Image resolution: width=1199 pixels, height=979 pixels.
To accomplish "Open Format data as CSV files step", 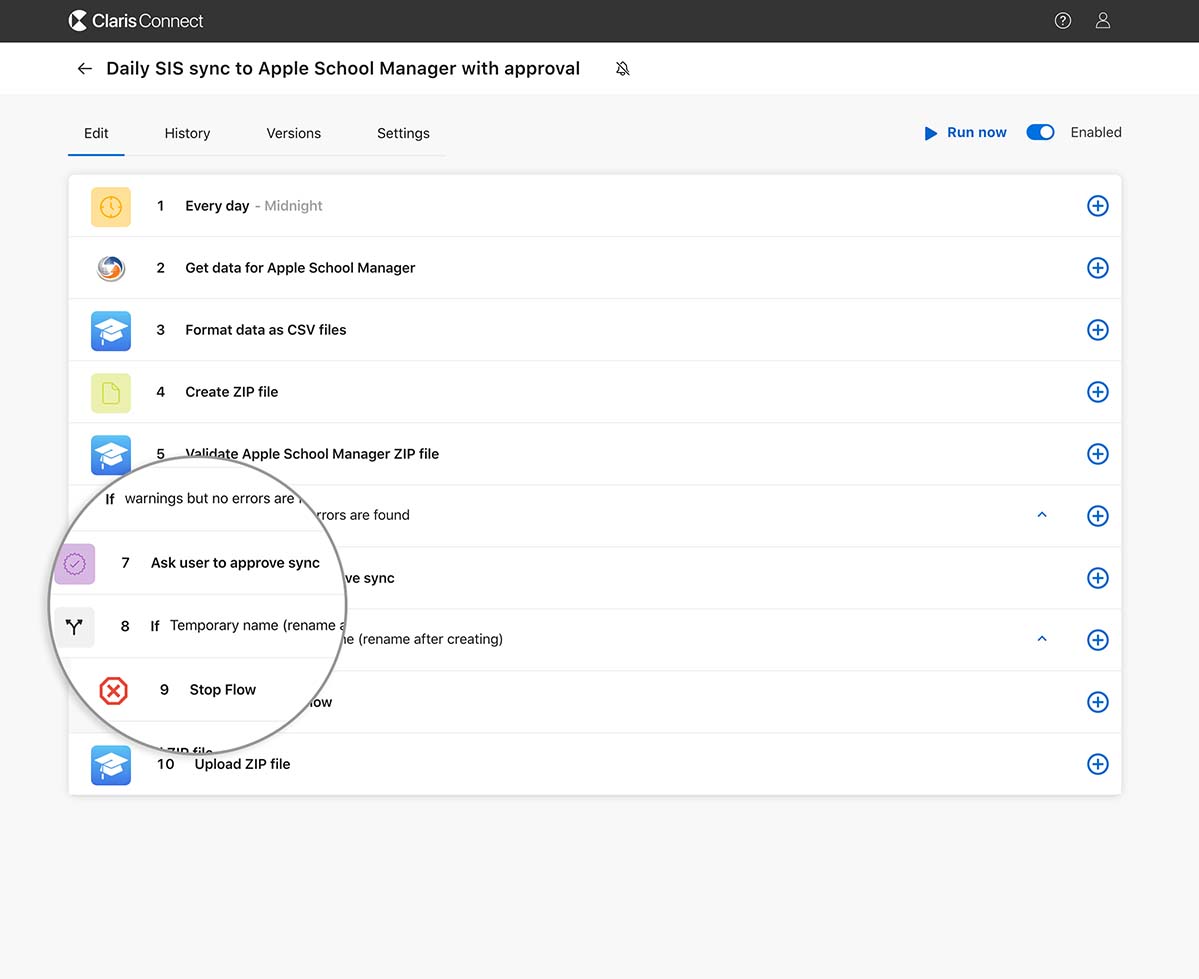I will coord(595,330).
